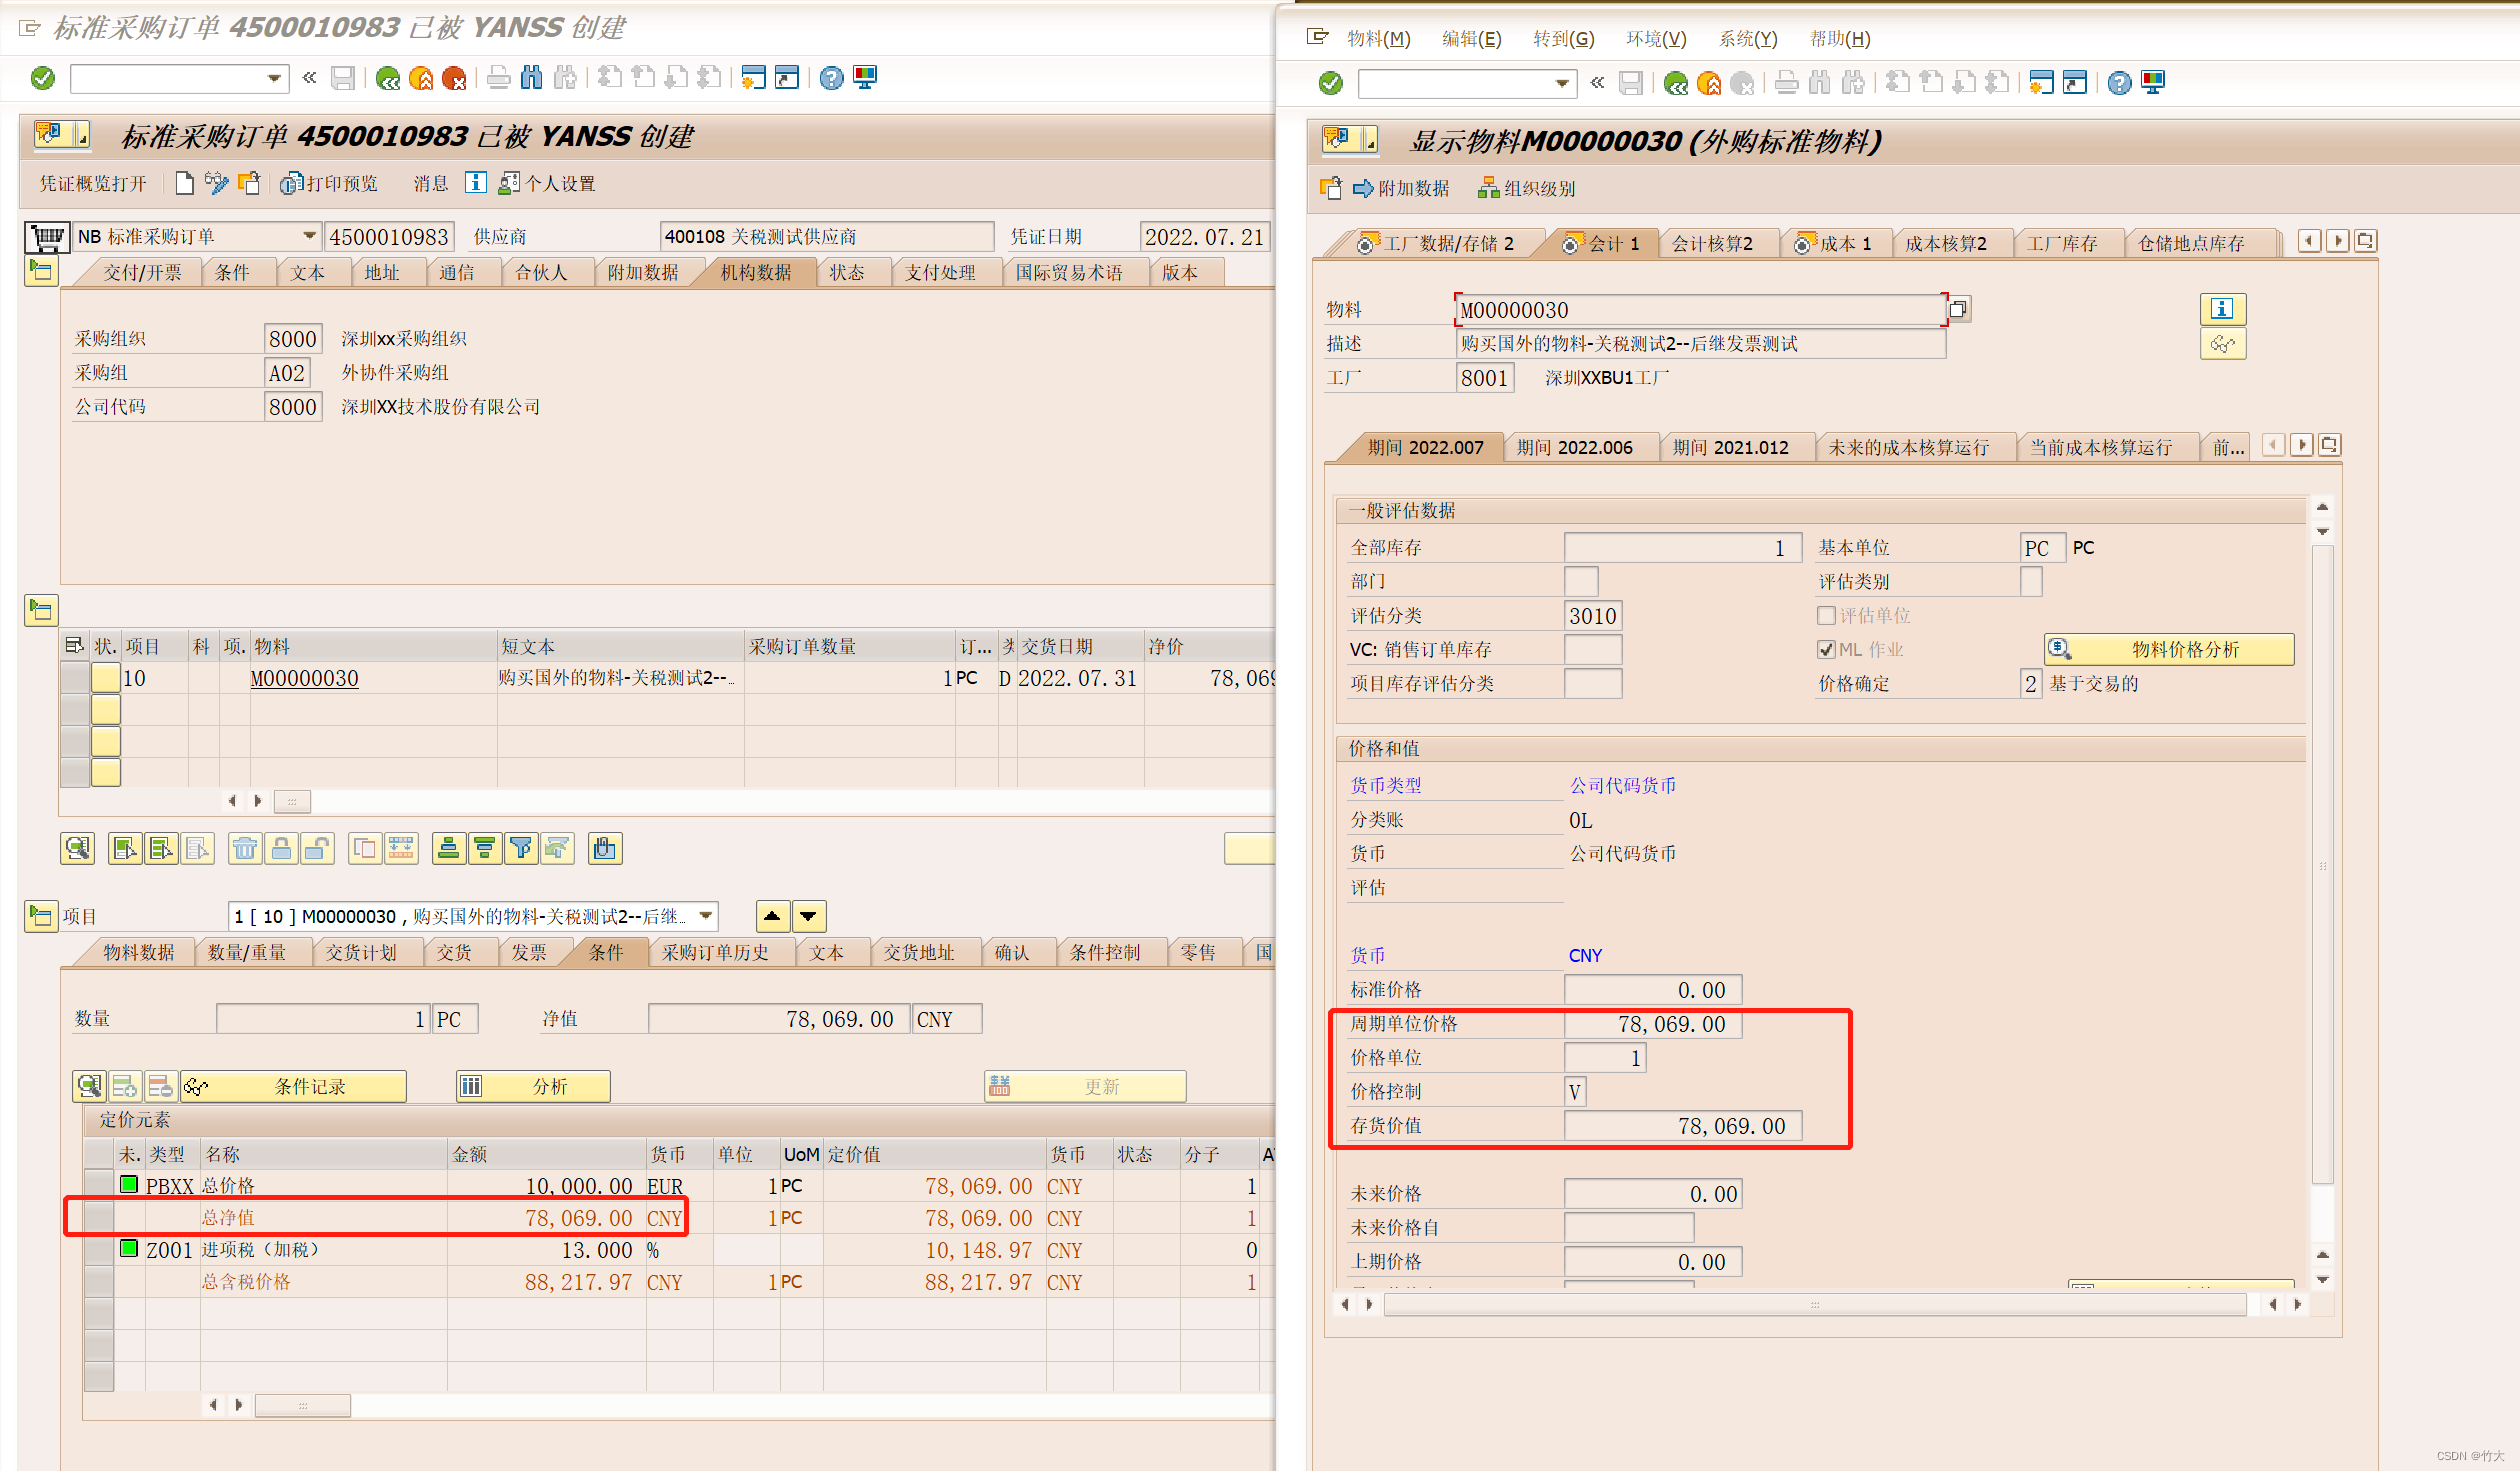The width and height of the screenshot is (2520, 1471).
Task: Open the 转到(G) menu
Action: 1563,39
